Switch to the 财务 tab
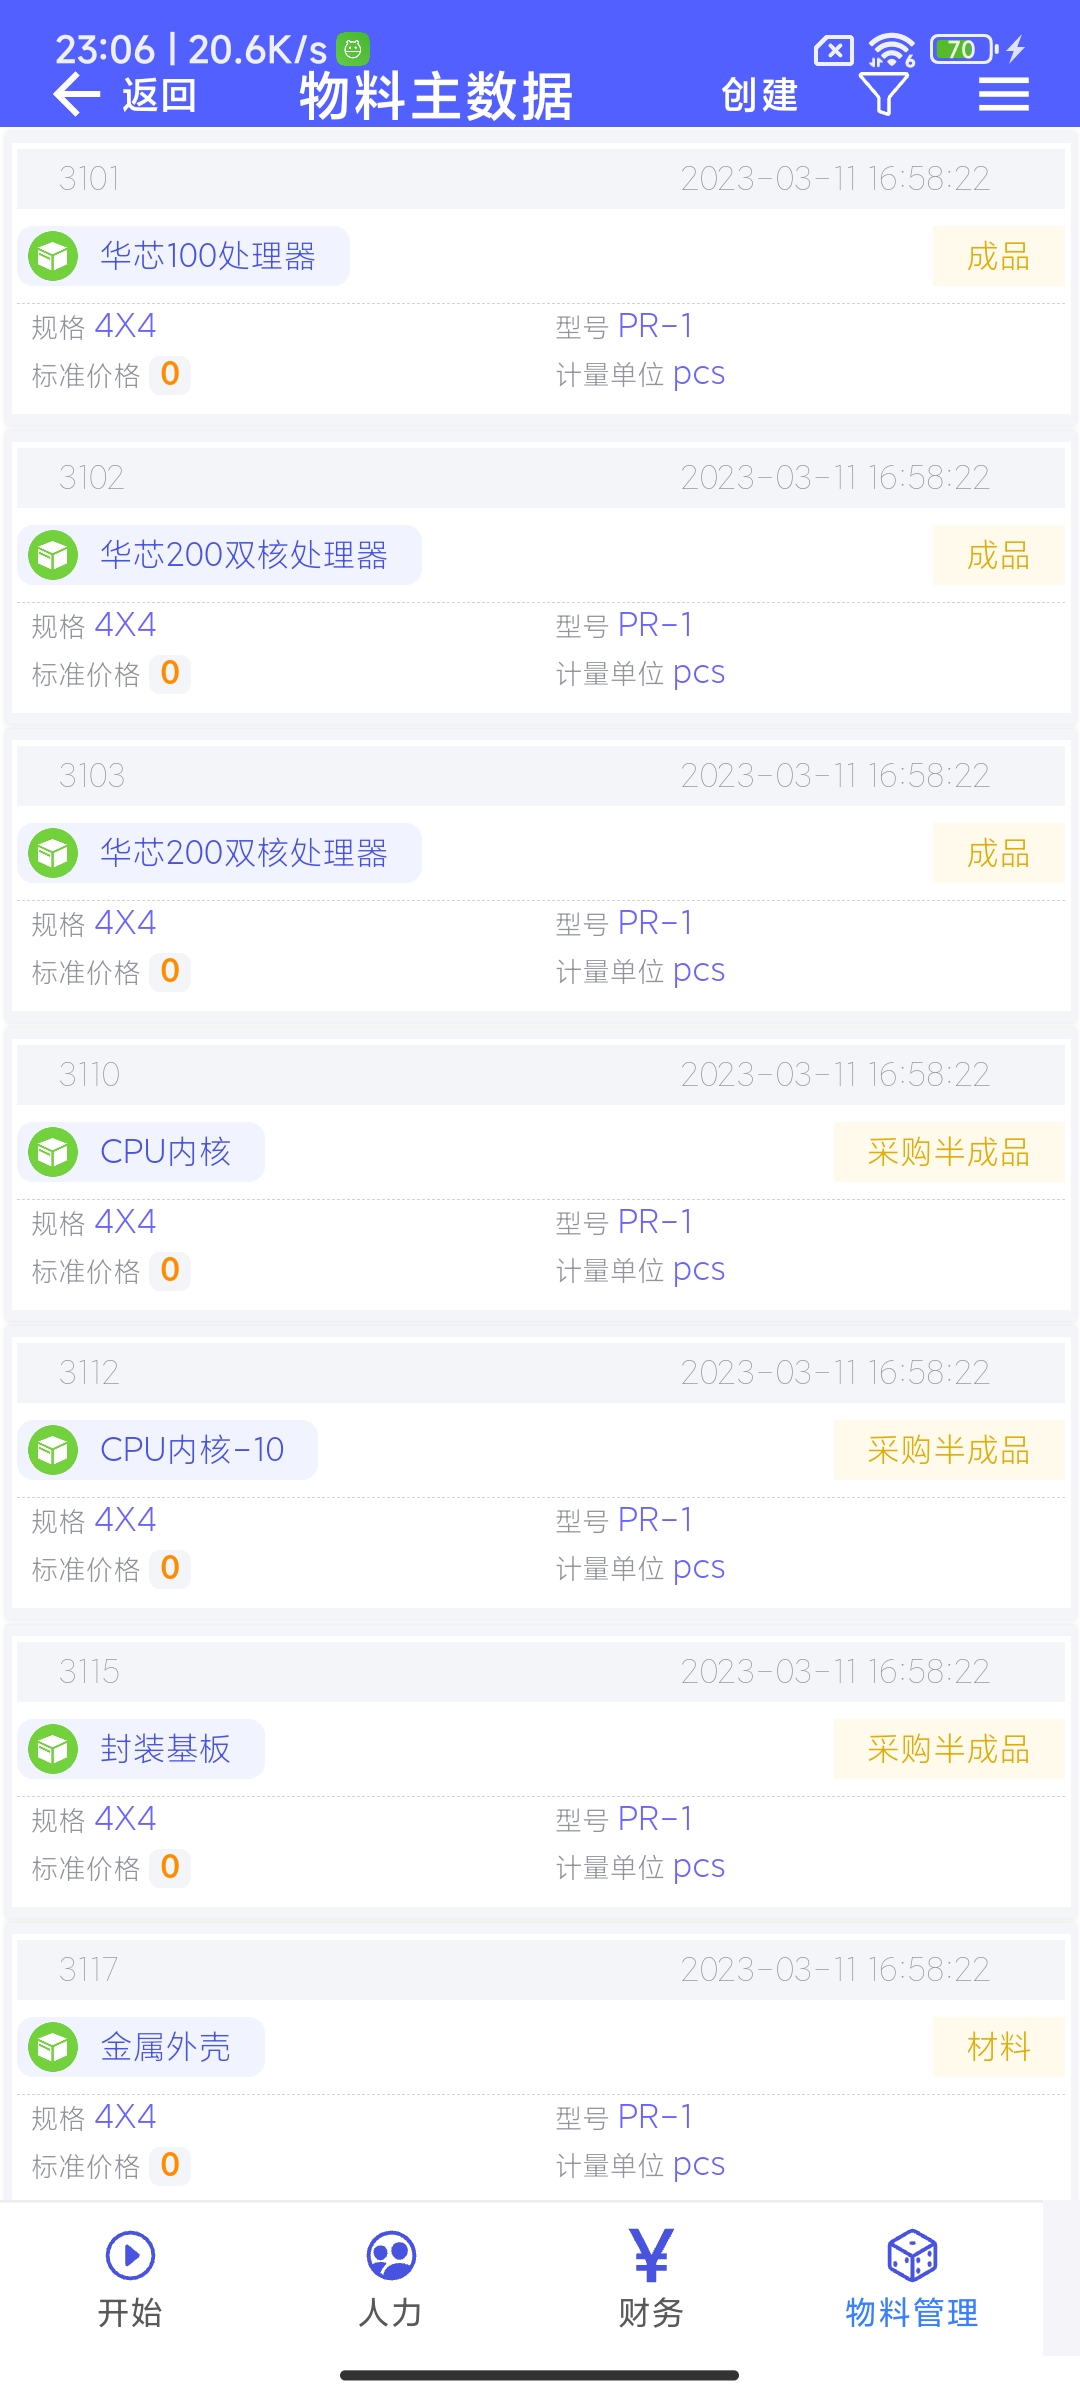Screen dimensions: 1080x2400 651,2280
